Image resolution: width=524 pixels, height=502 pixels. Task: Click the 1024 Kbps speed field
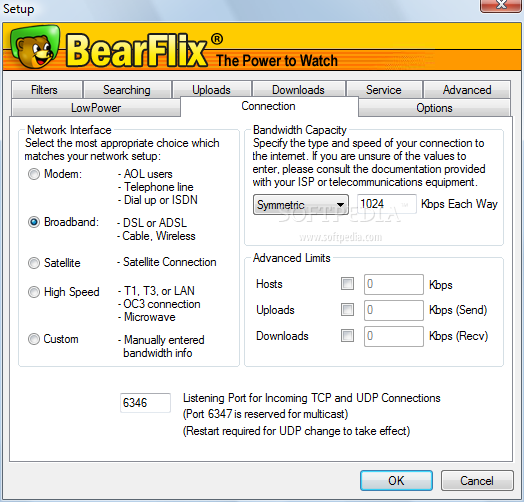click(387, 204)
